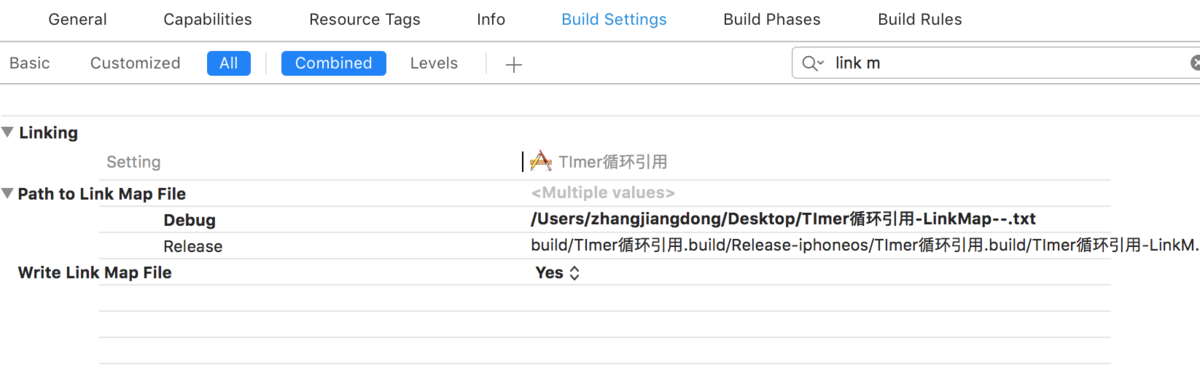
Task: Click the plus icon to add build setting
Action: coord(514,65)
